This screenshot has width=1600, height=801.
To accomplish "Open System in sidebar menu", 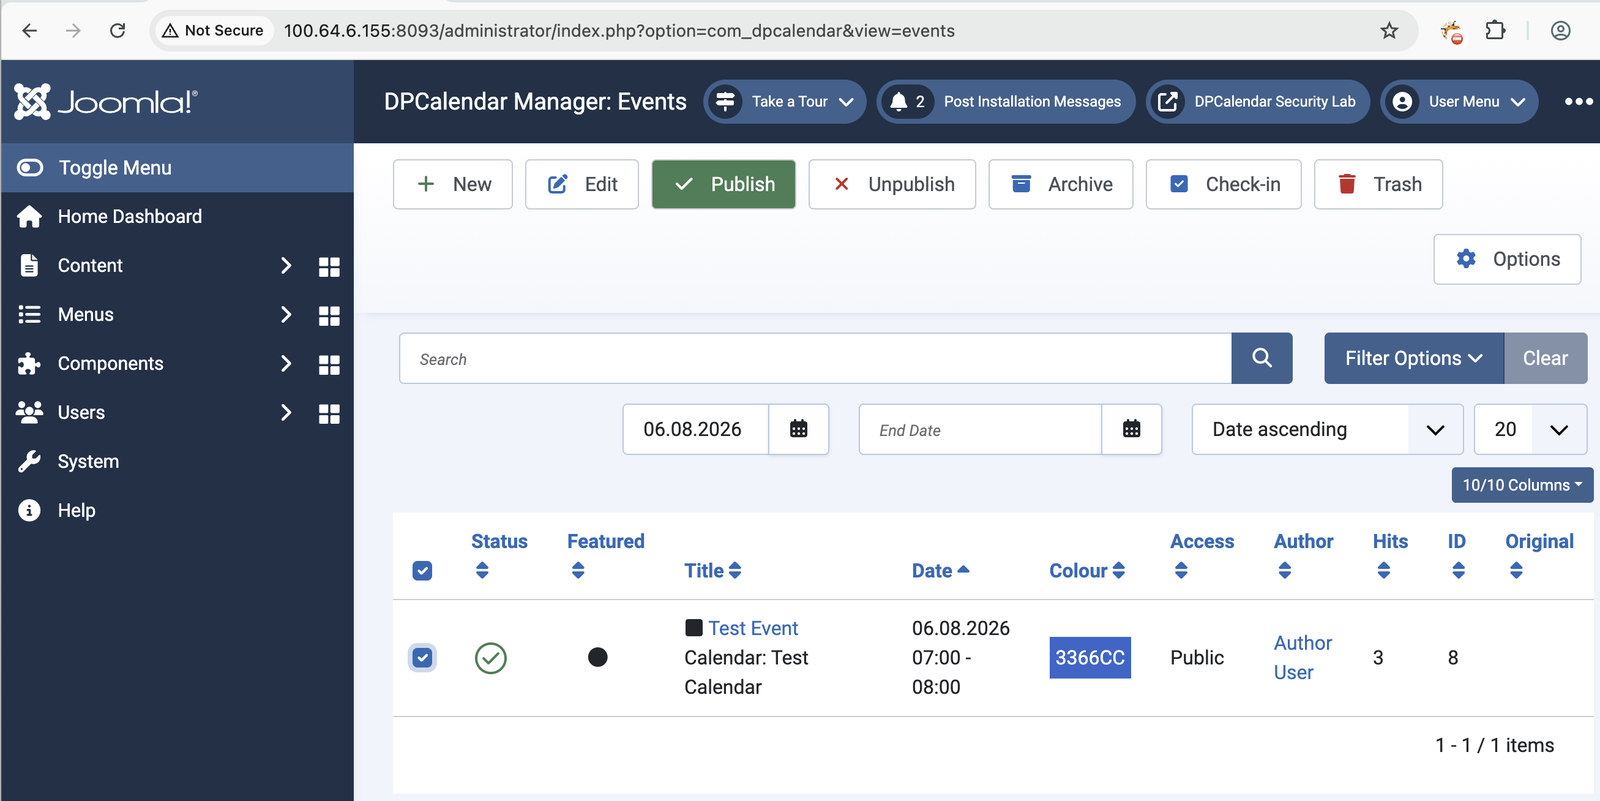I will point(88,461).
